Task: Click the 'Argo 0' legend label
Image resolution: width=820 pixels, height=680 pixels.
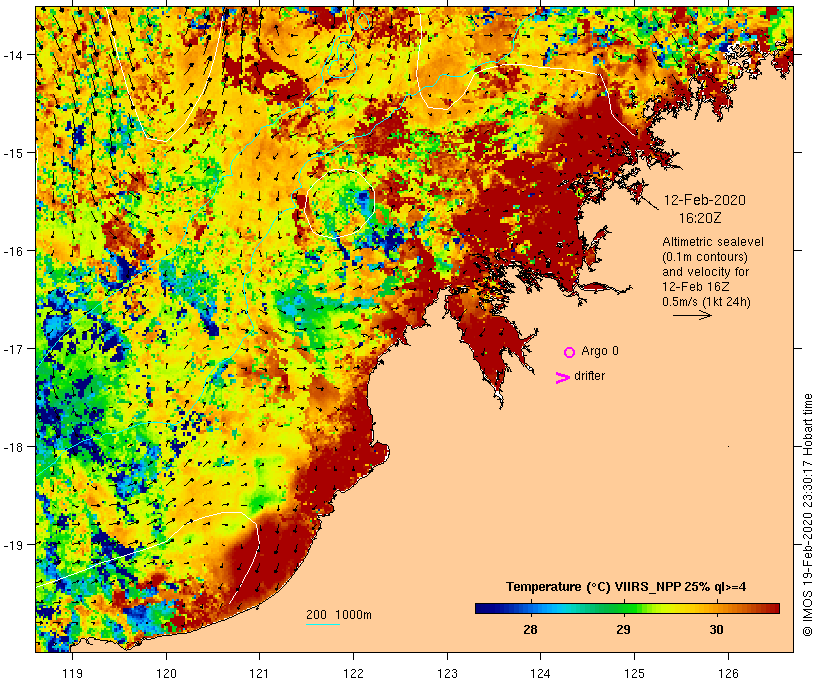Action: tap(600, 351)
